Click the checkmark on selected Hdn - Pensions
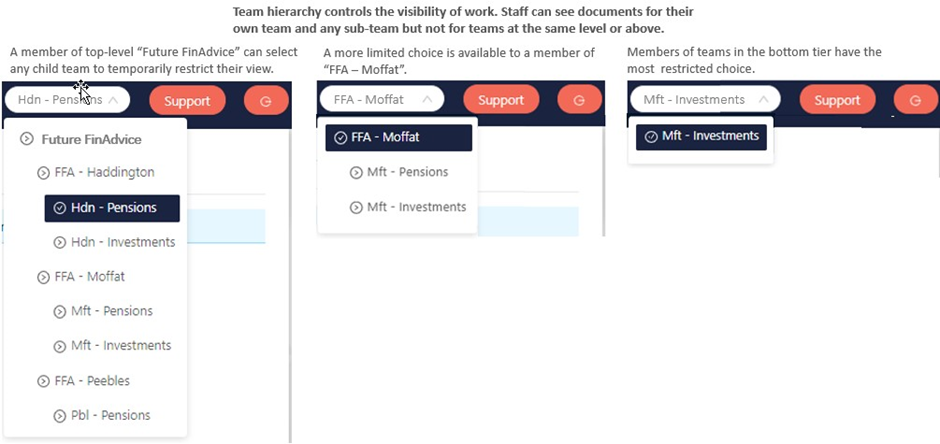This screenshot has width=940, height=444. point(59,208)
